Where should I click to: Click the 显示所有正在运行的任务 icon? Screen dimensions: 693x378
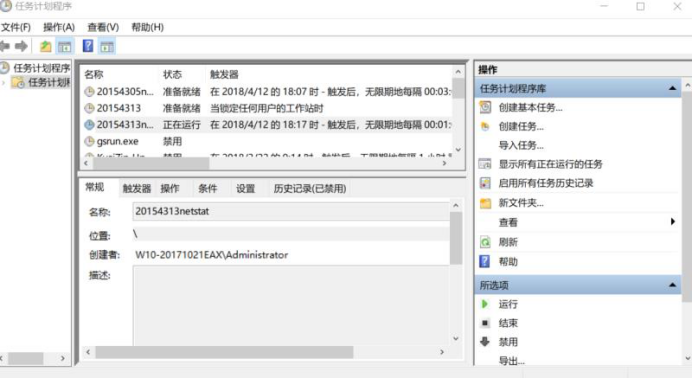tap(485, 164)
